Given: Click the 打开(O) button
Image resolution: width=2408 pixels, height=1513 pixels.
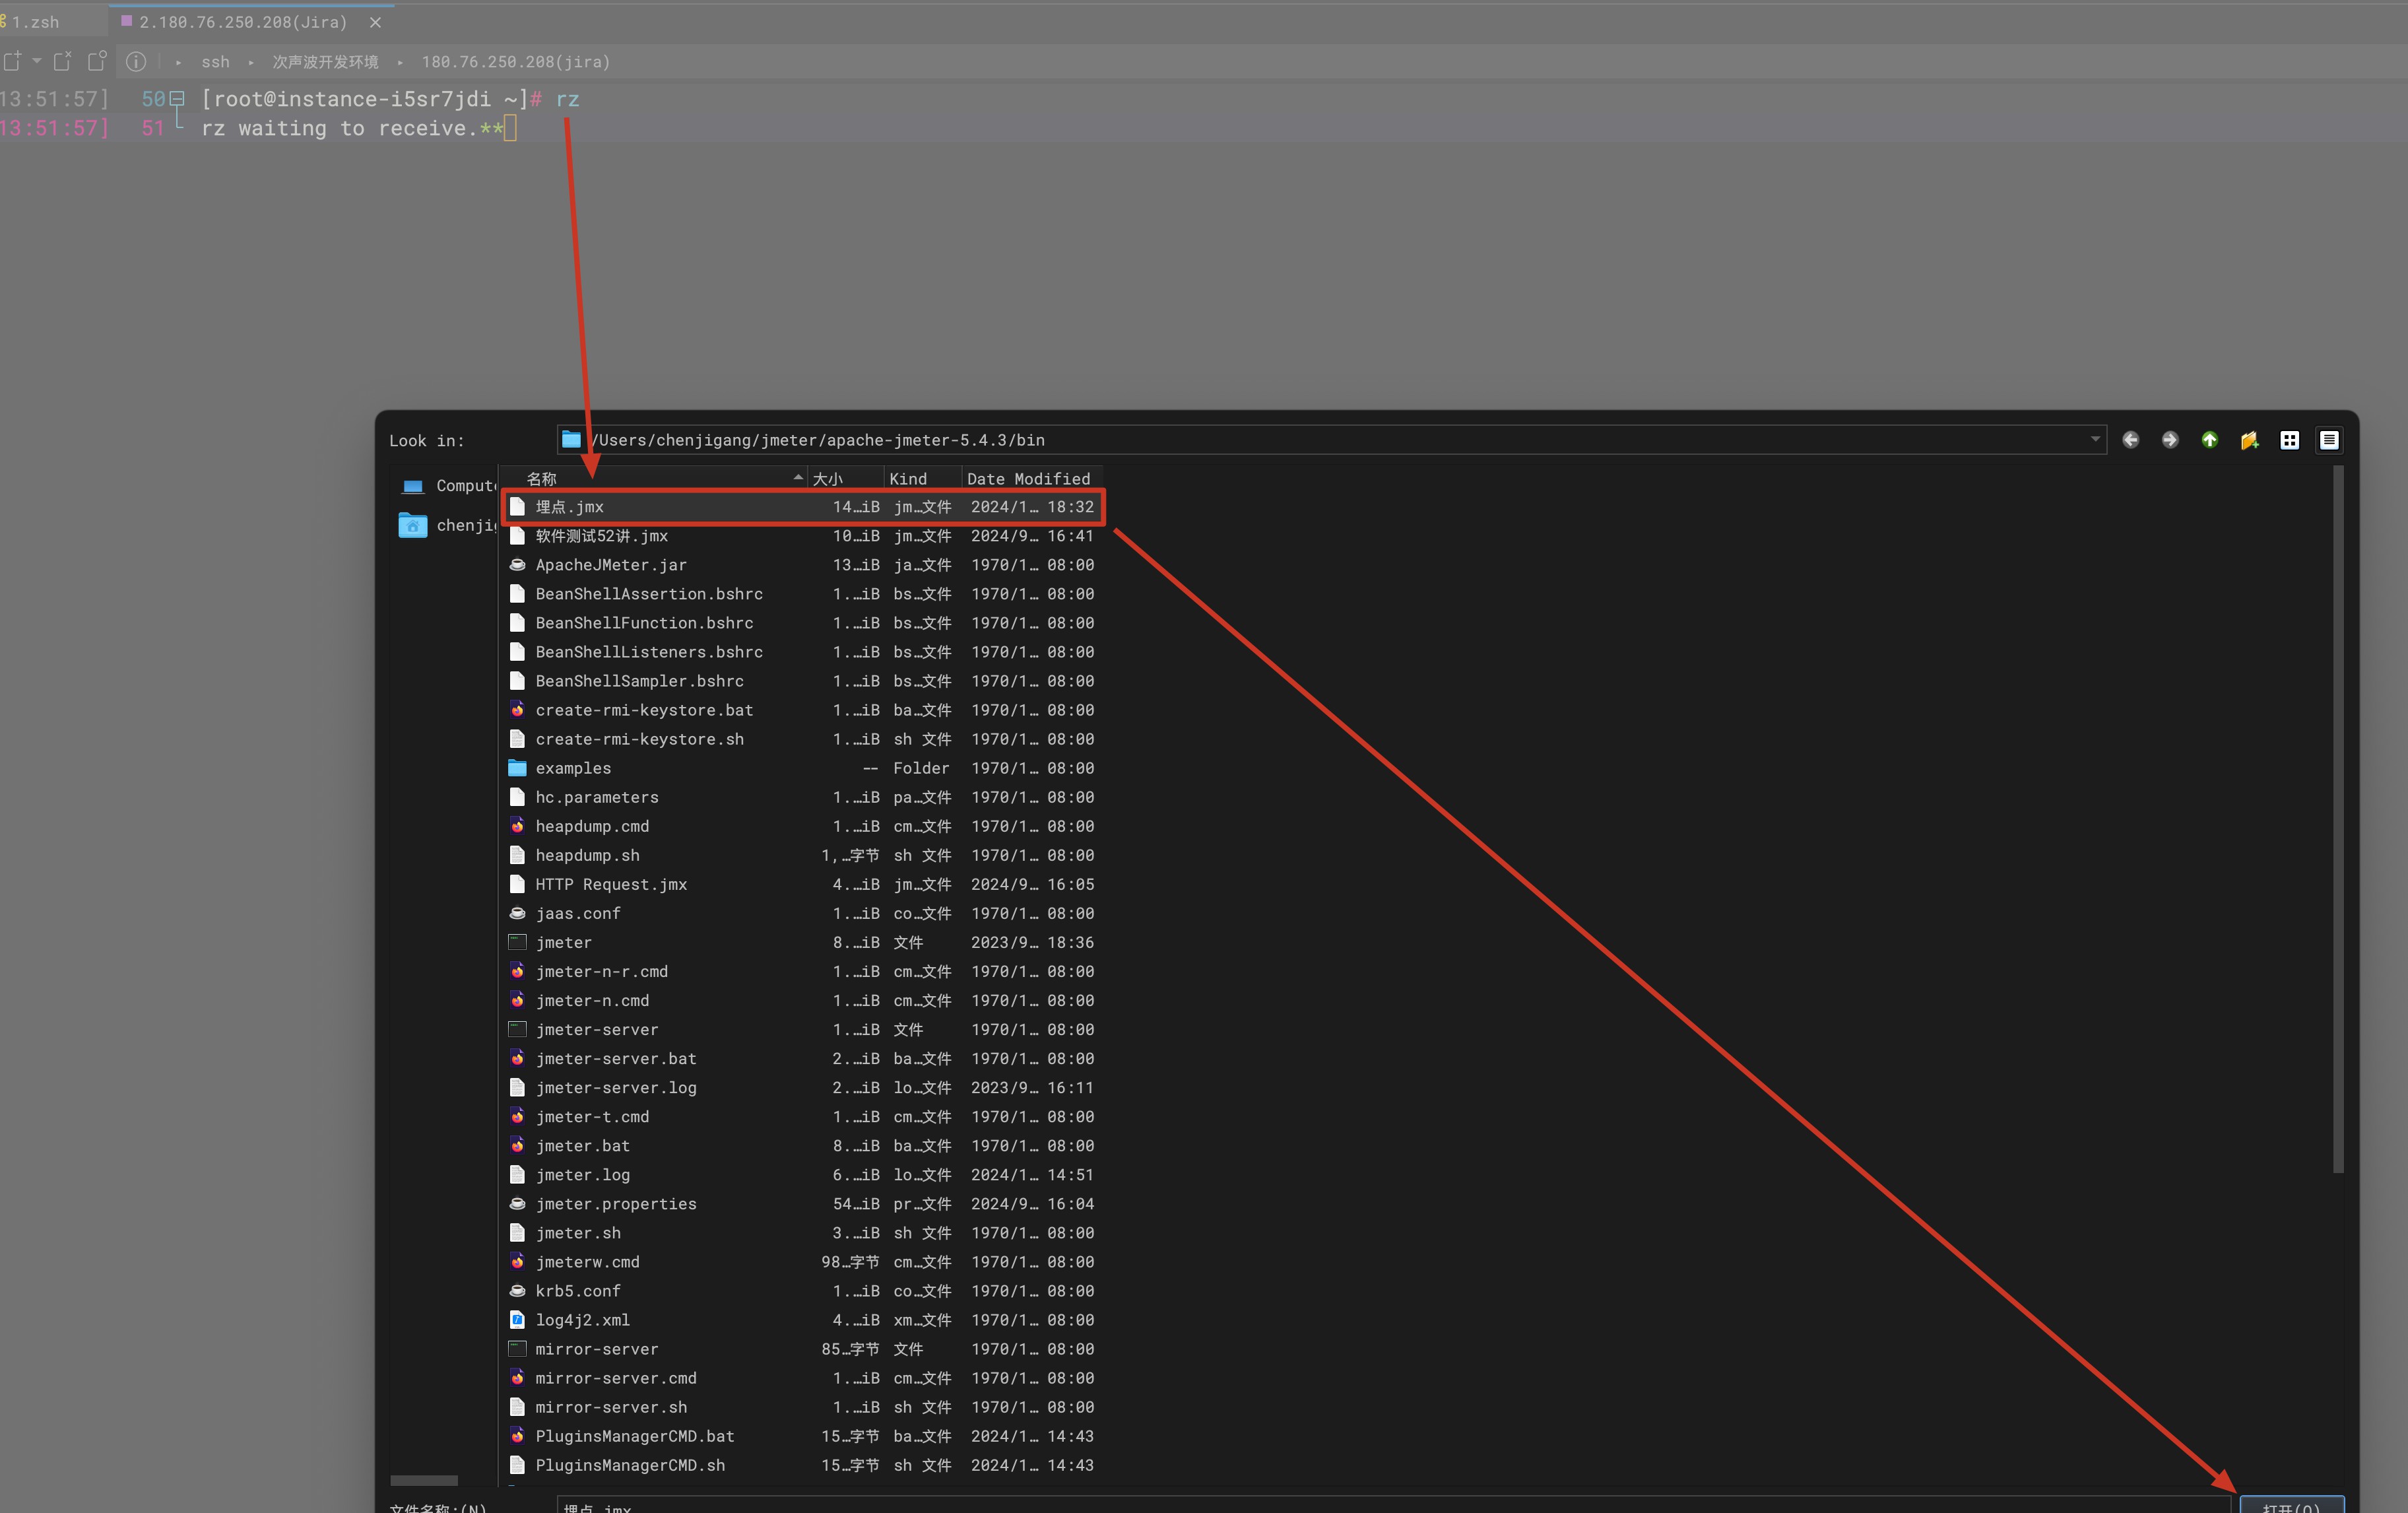Looking at the screenshot, I should tap(2291, 1505).
